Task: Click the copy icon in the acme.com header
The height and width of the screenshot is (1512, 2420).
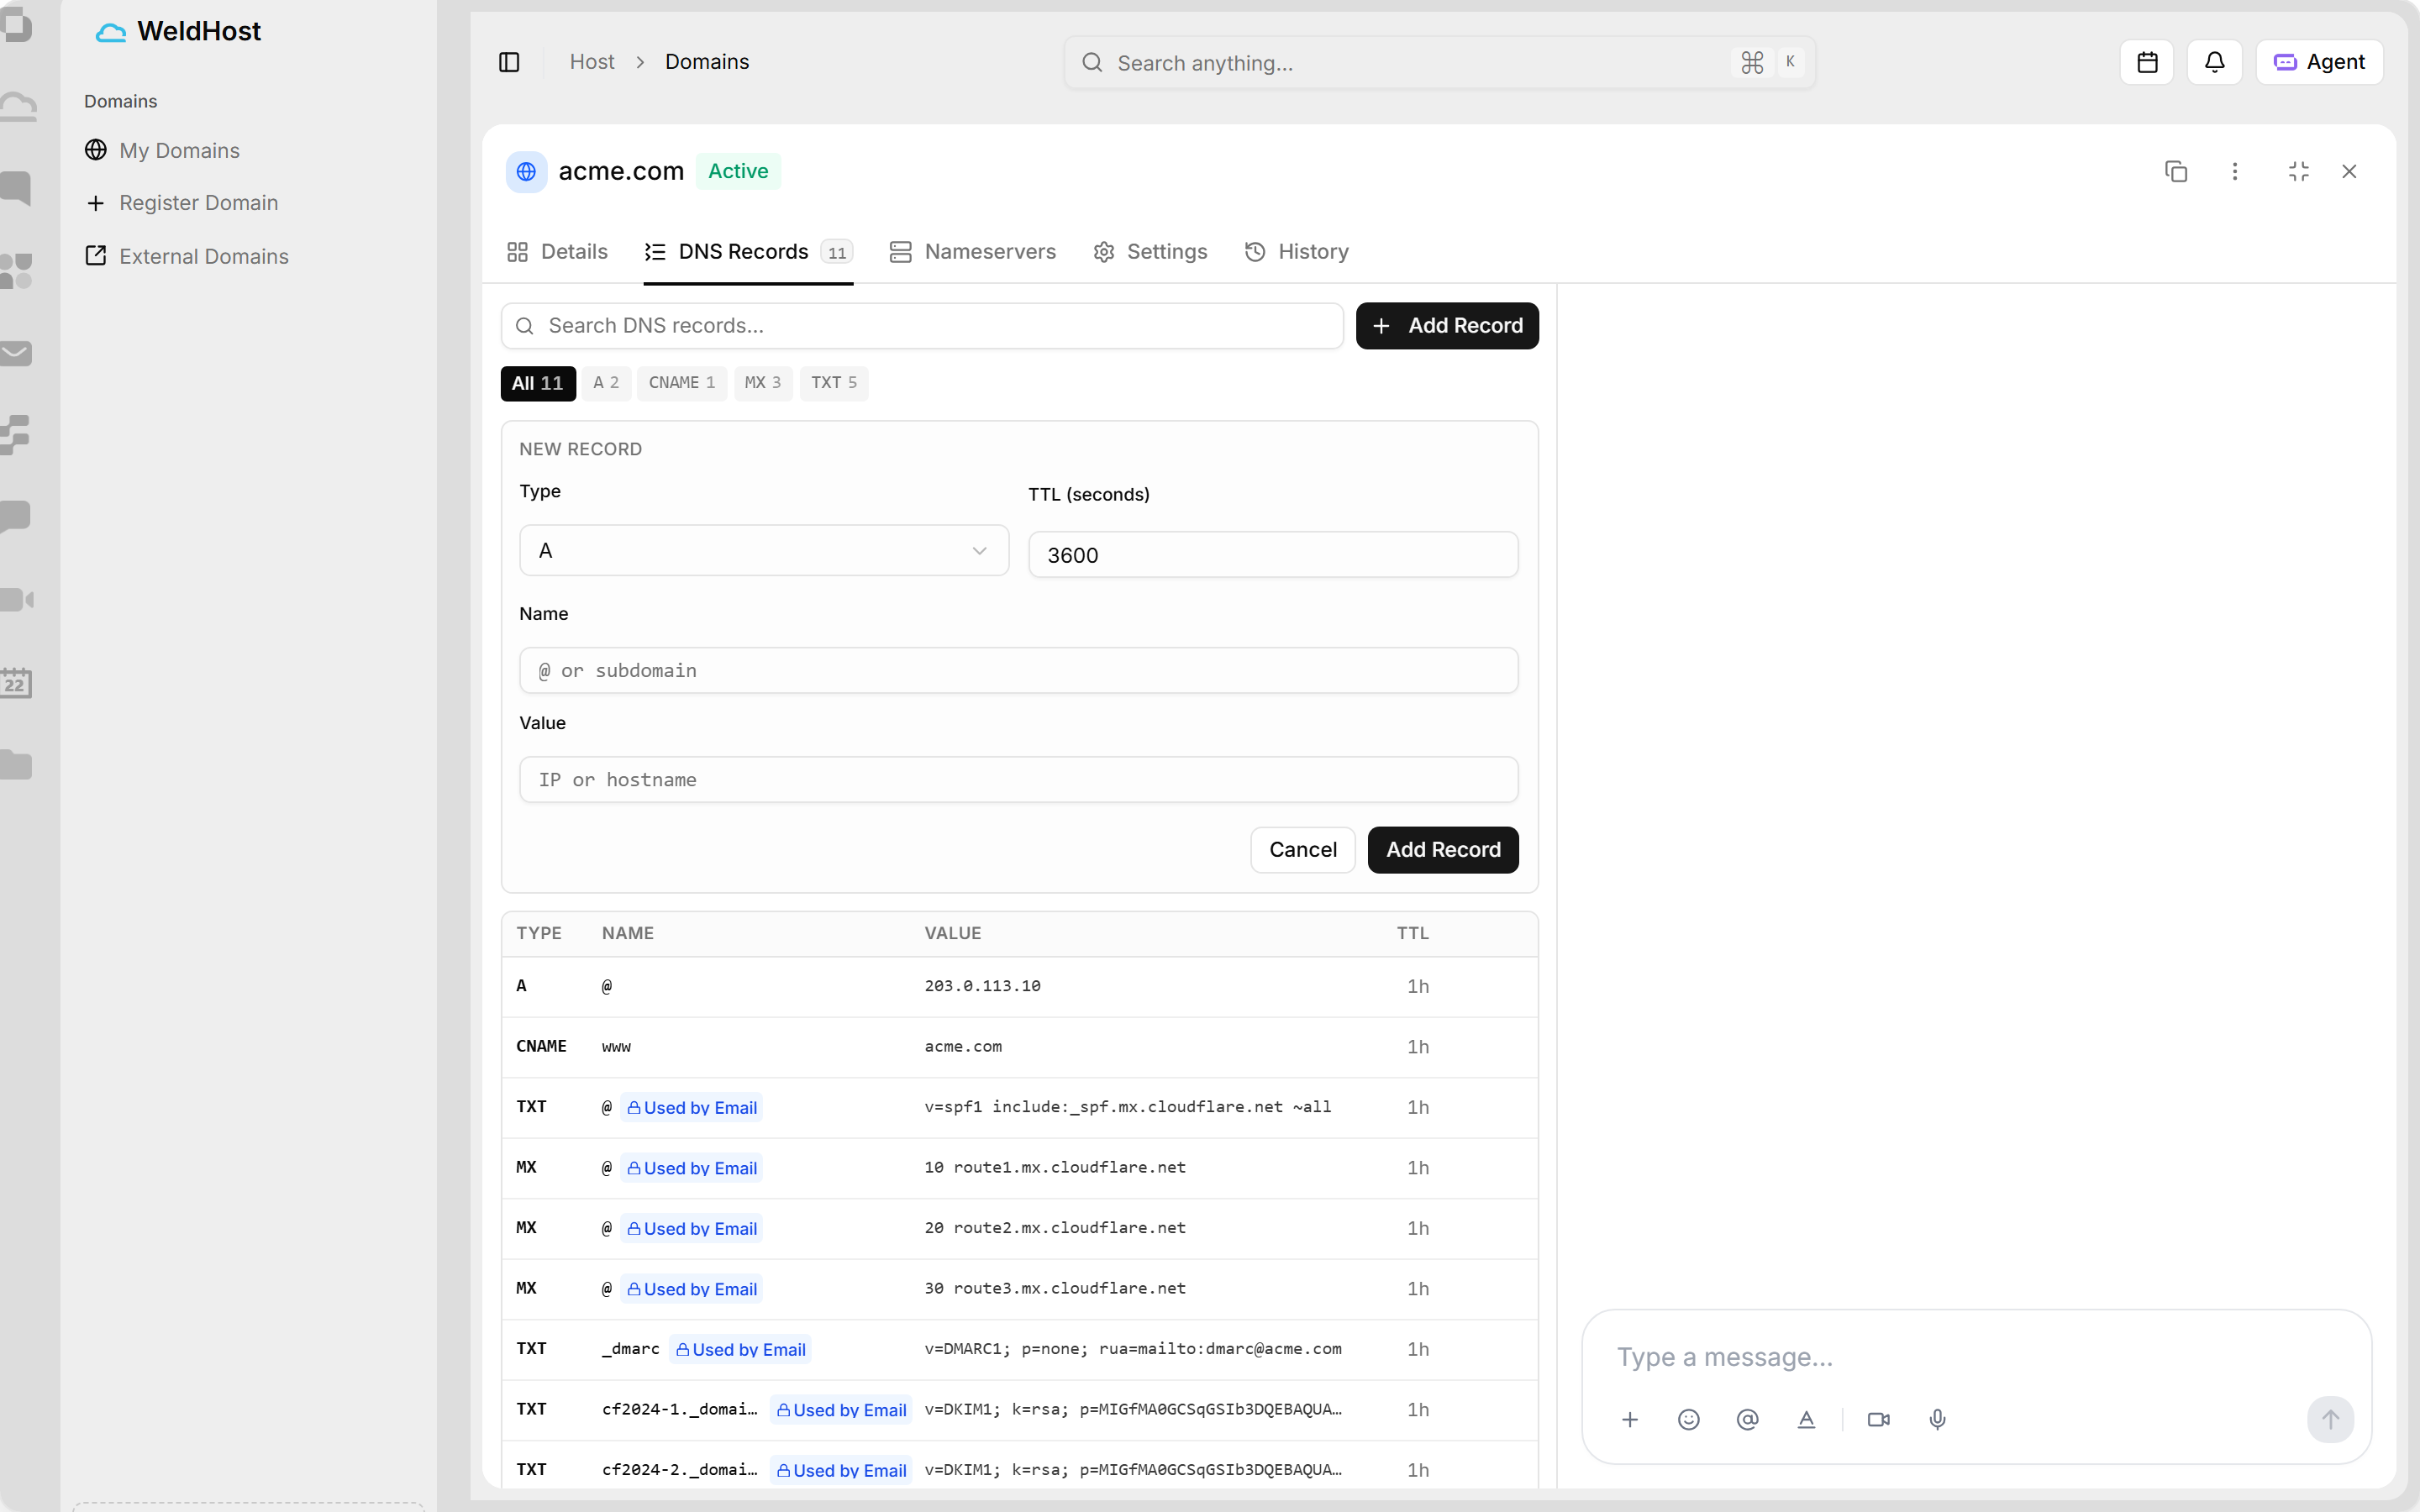Action: click(2176, 171)
